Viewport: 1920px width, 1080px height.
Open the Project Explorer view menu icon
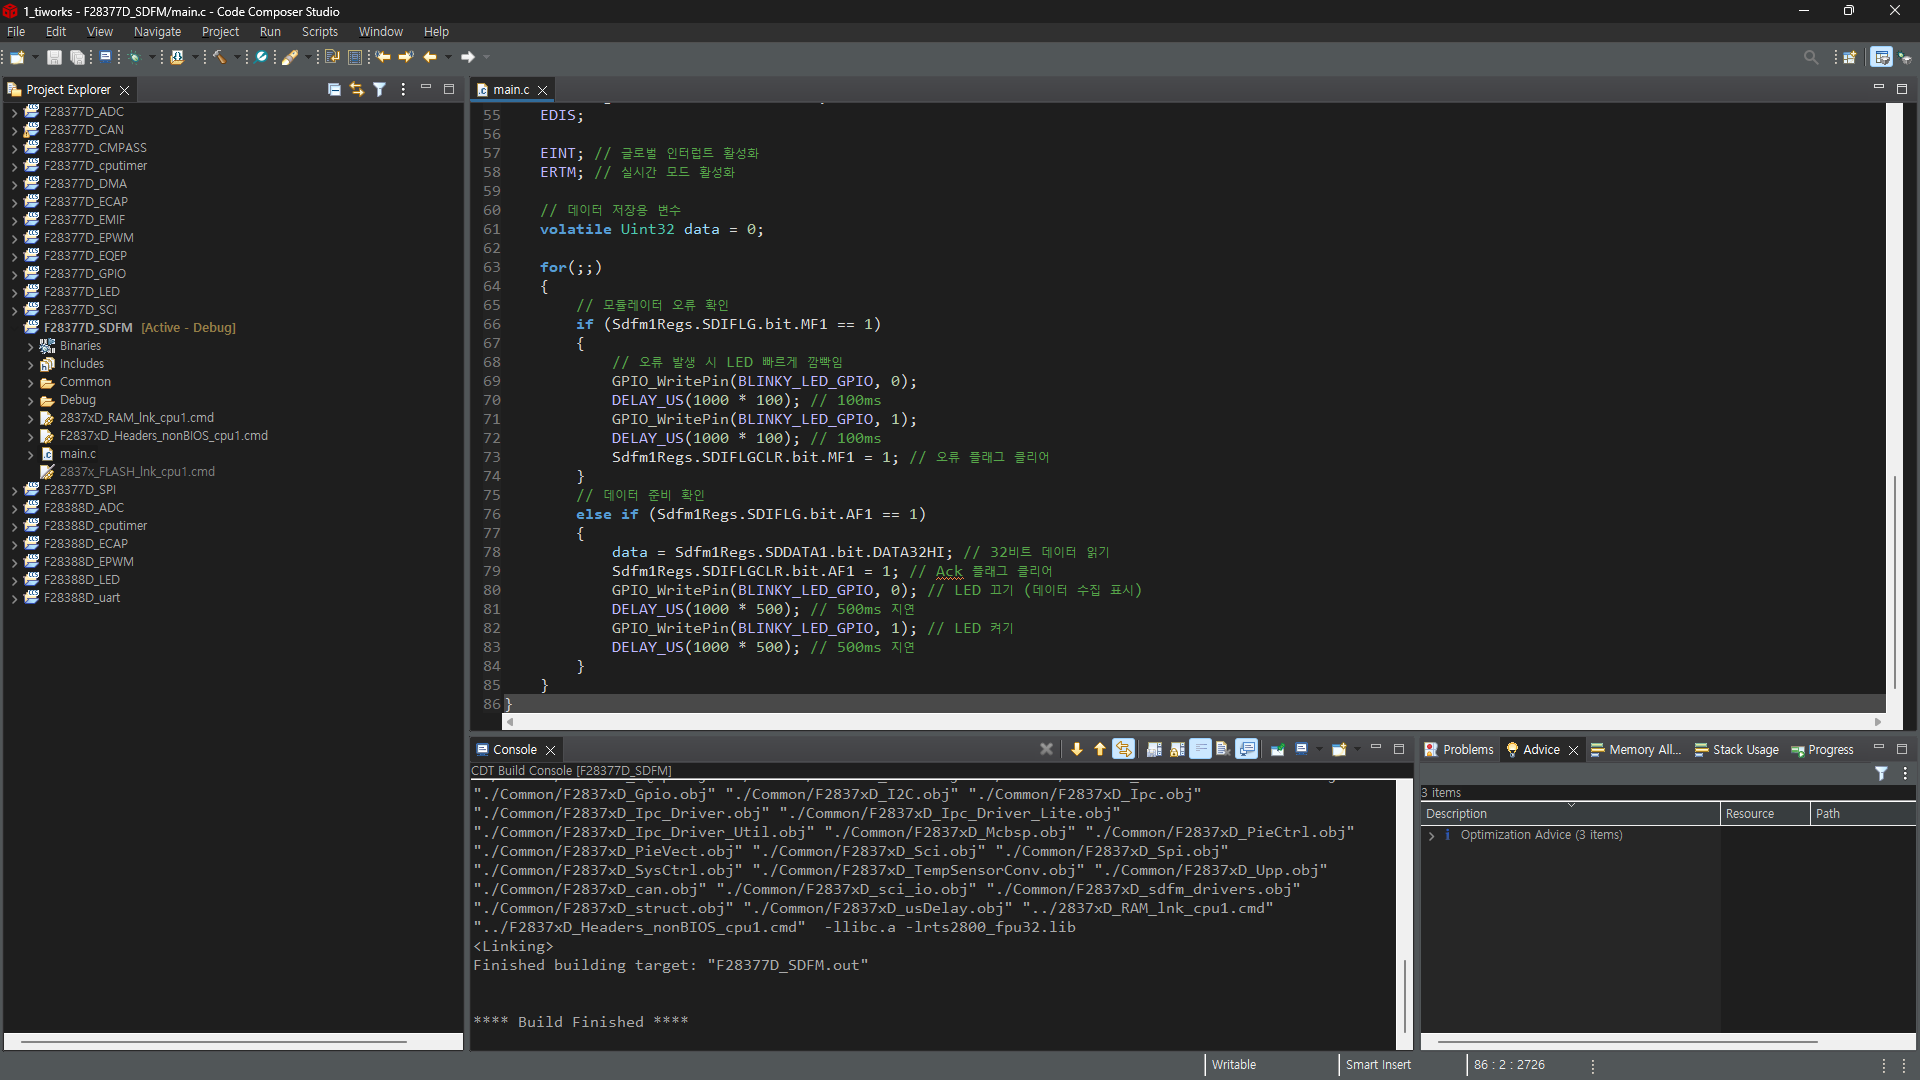click(x=403, y=89)
